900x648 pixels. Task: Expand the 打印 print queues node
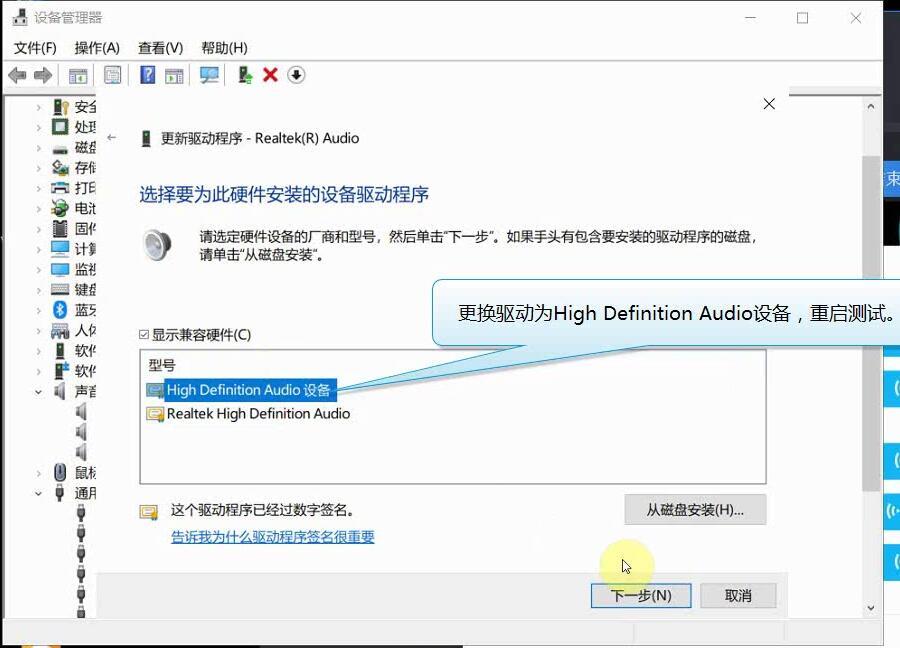point(38,188)
